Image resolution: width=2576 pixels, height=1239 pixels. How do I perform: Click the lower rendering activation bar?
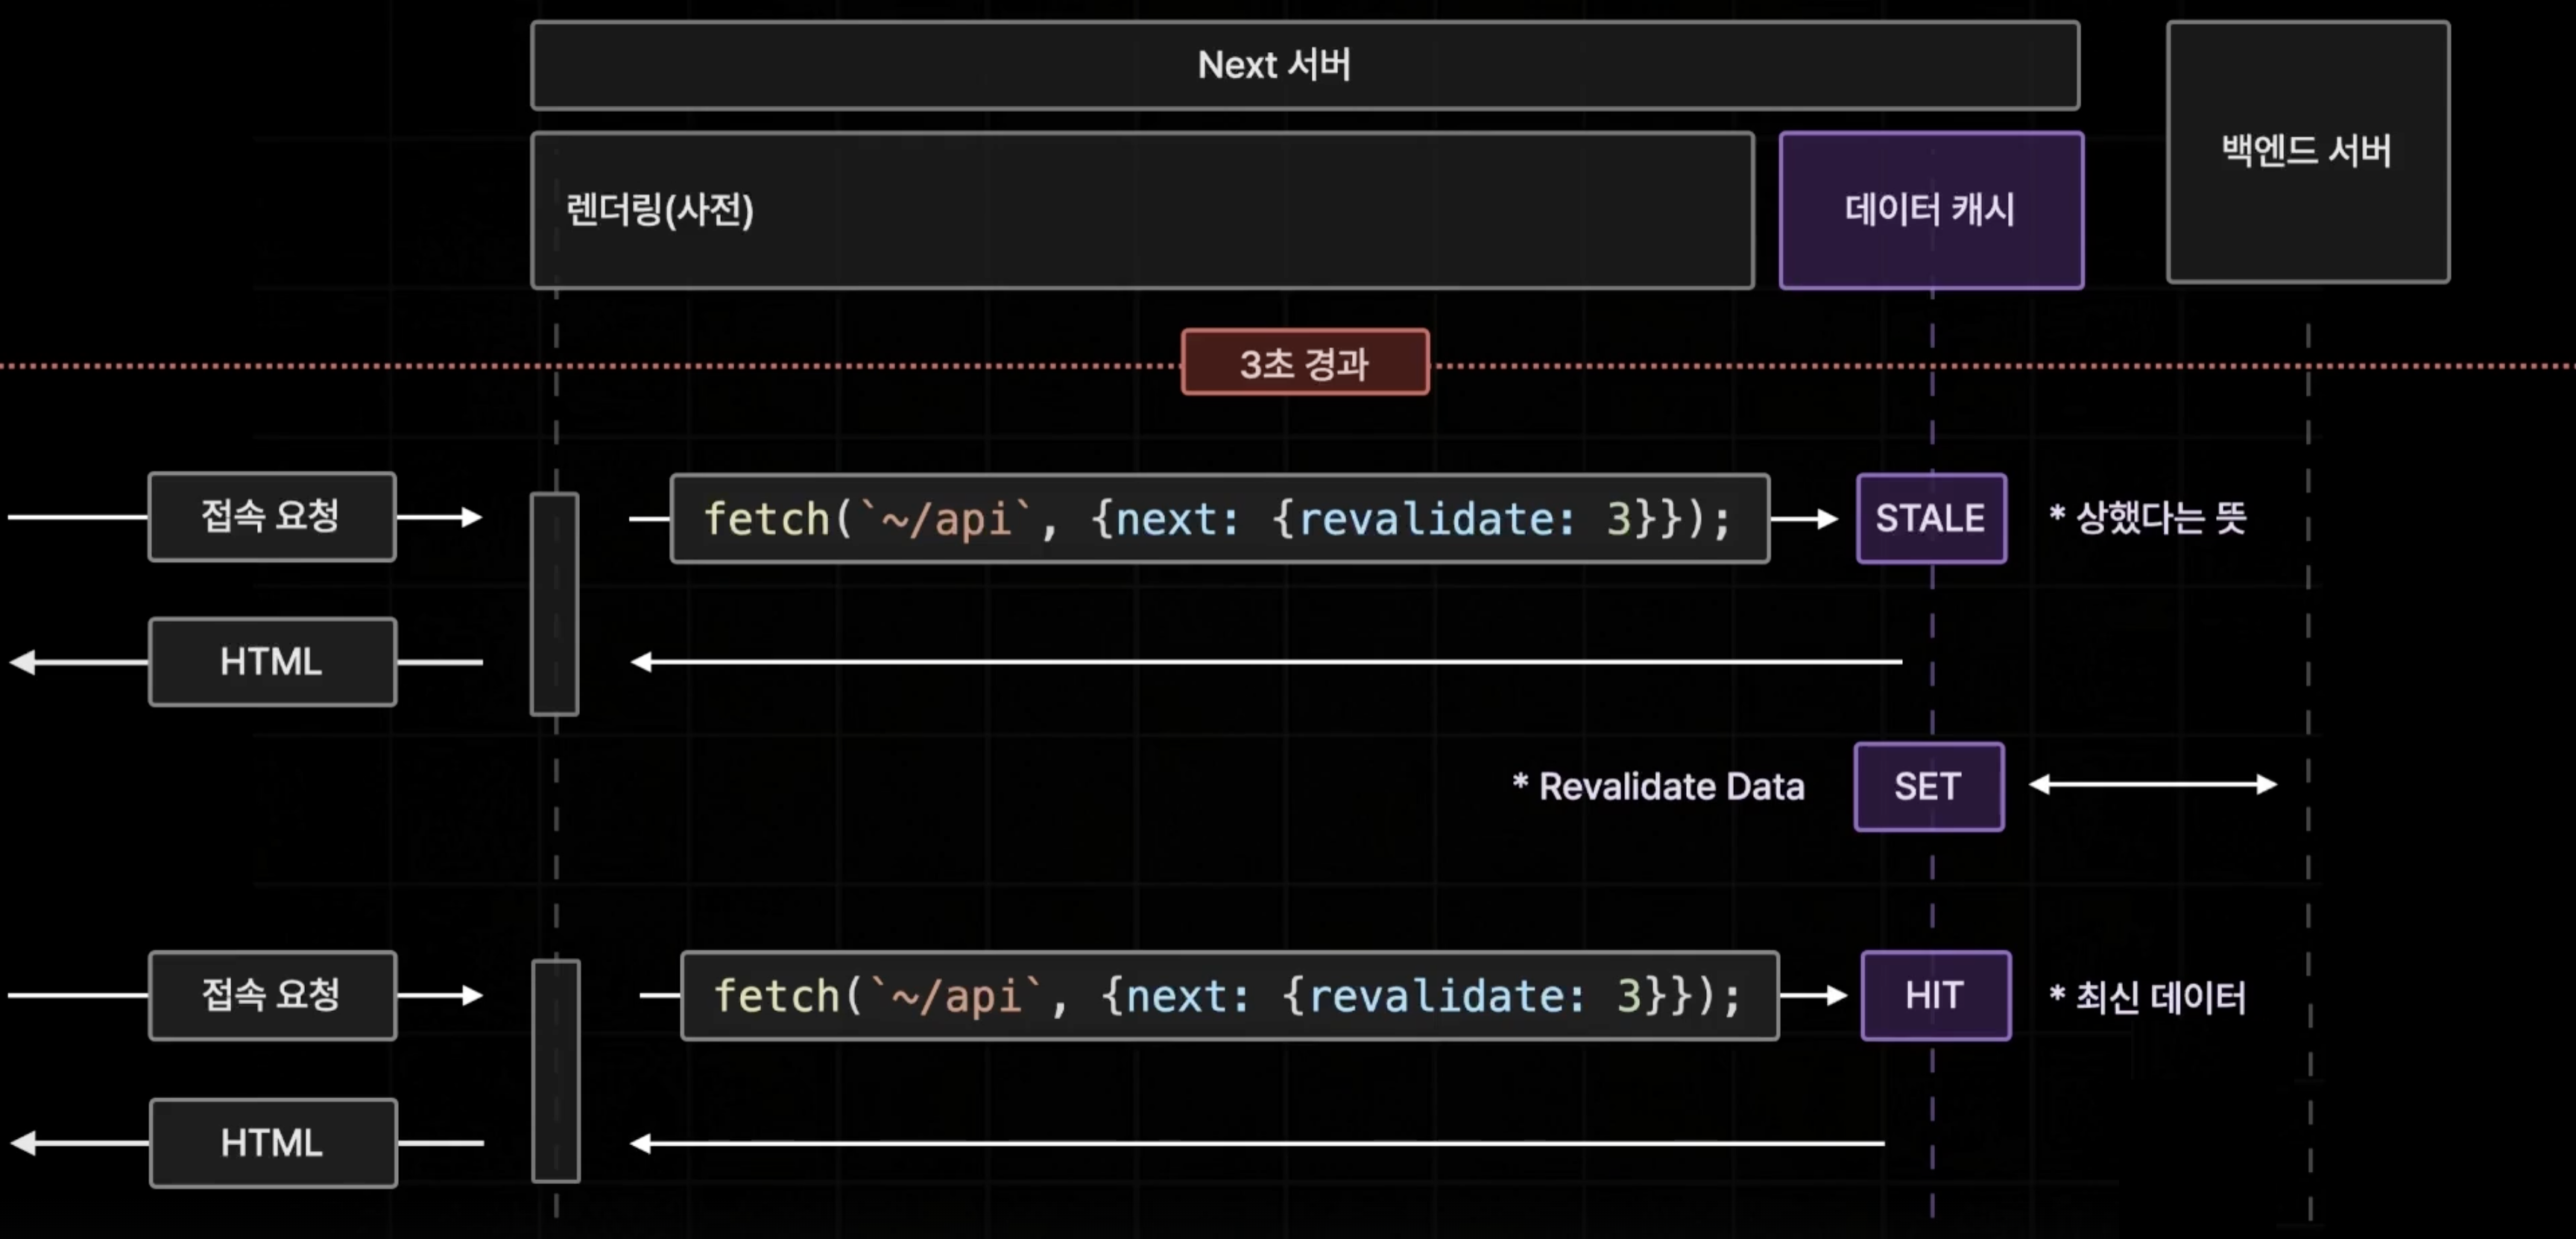555,1071
